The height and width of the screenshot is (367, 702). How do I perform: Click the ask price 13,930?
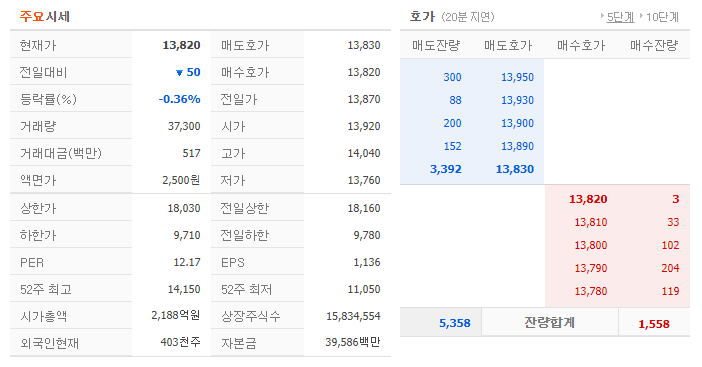tap(518, 100)
